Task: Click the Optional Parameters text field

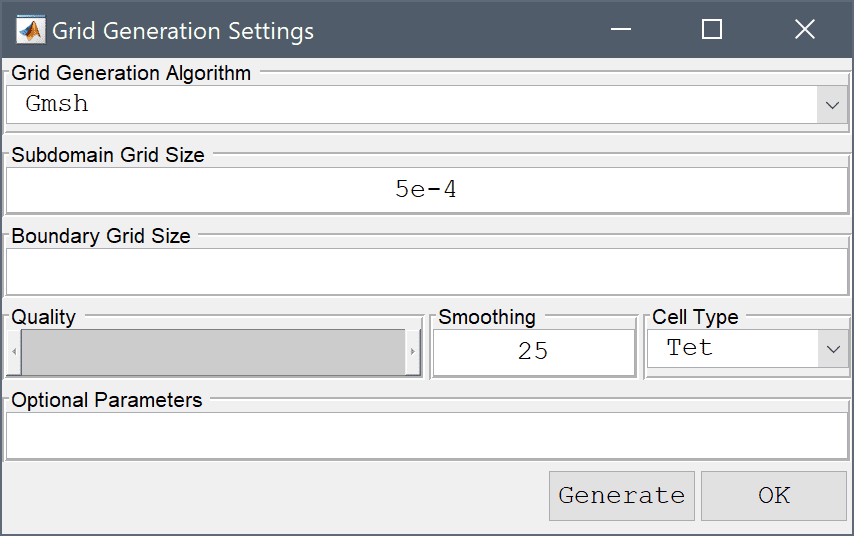Action: (426, 435)
